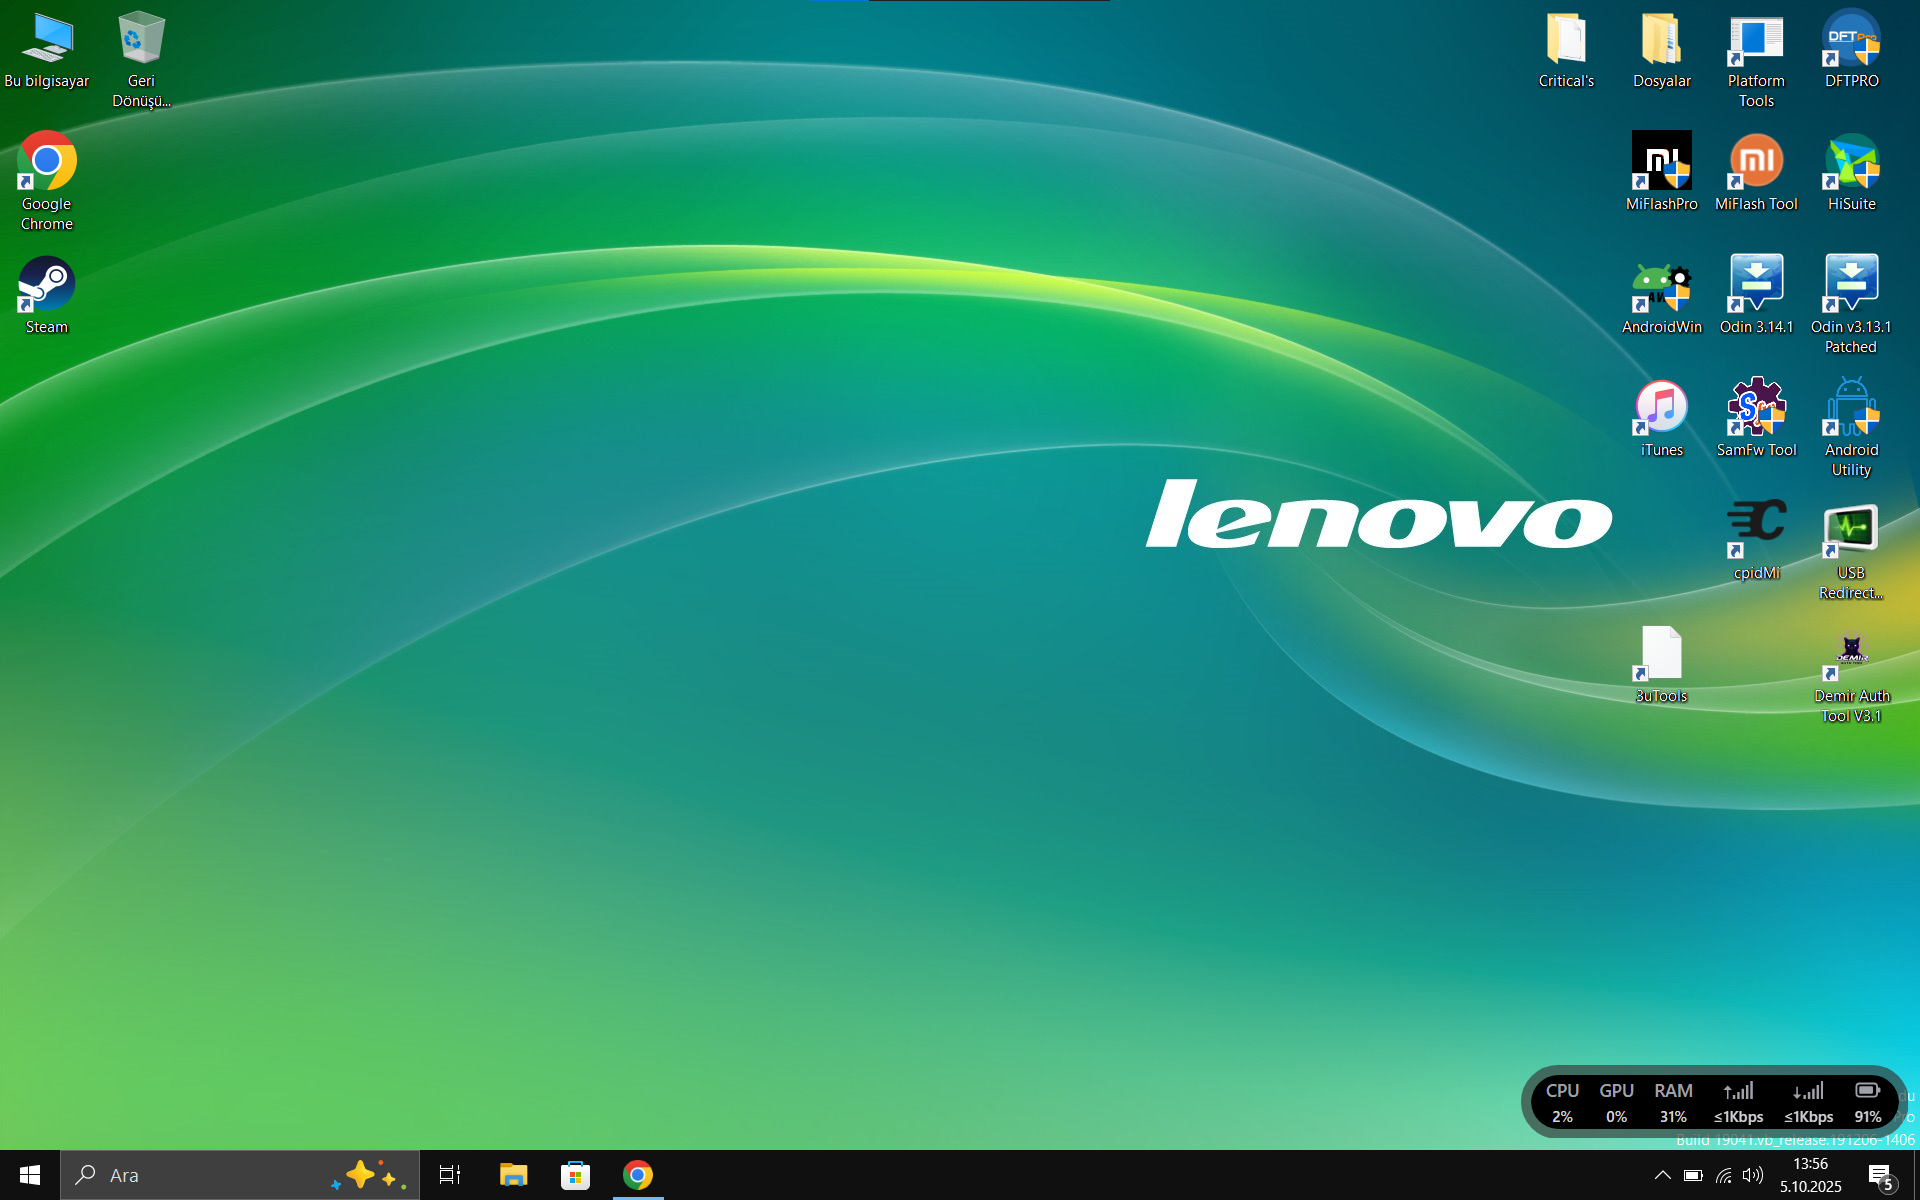Click the GPU 0% monitor widget reading
The width and height of the screenshot is (1920, 1200).
click(1616, 1102)
